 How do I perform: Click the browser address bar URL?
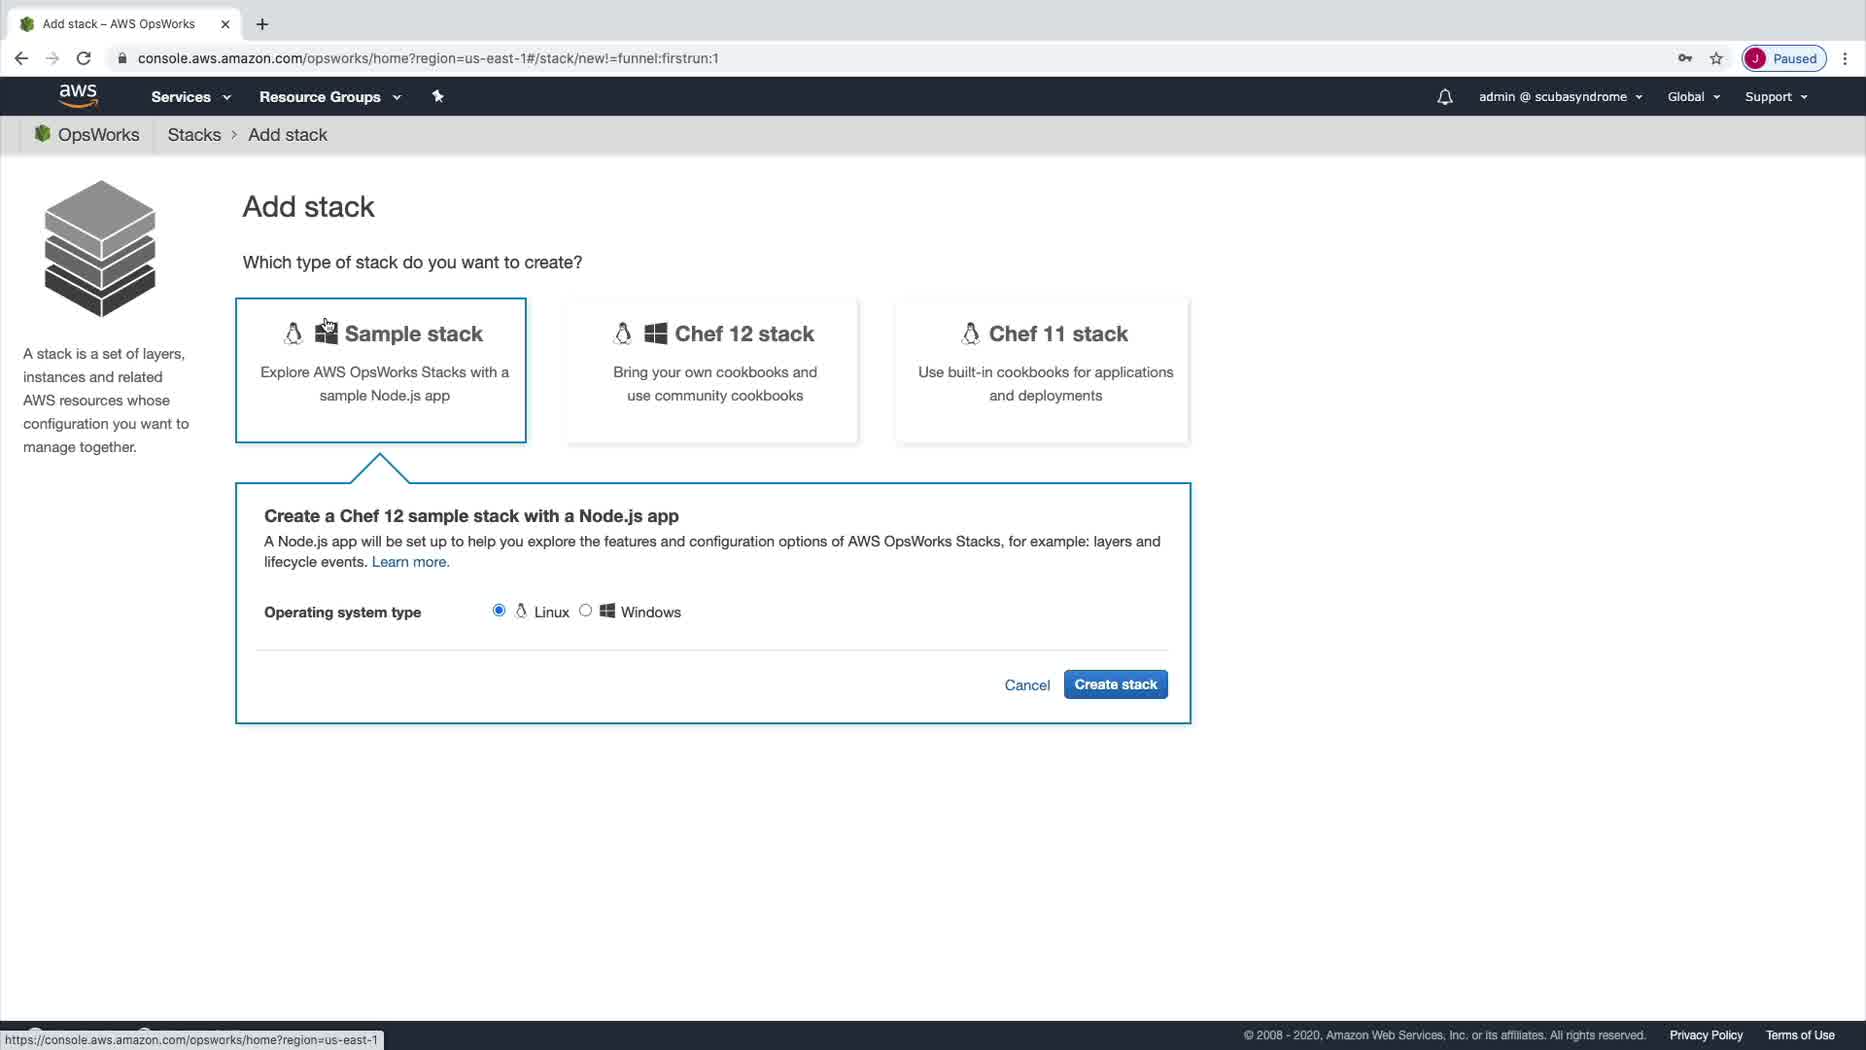tap(428, 58)
